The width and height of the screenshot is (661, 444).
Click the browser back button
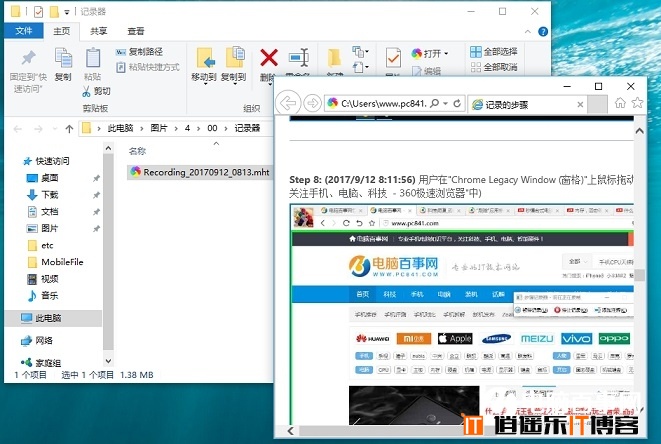288,103
